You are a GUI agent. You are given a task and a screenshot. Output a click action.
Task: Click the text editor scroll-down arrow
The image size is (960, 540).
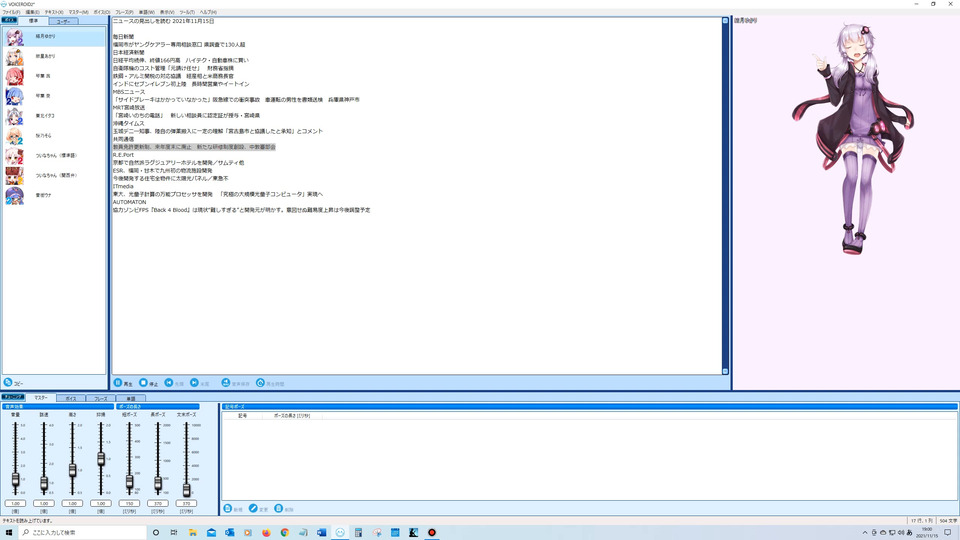(x=726, y=371)
